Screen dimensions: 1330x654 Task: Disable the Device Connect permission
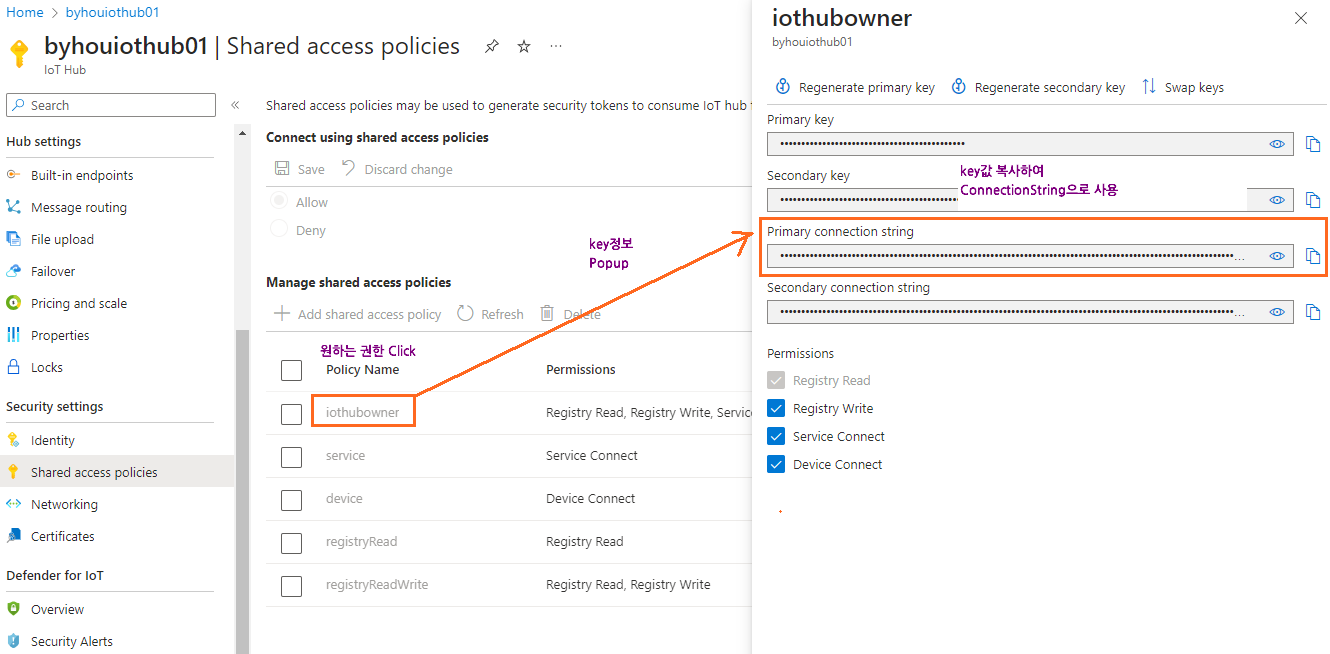point(775,464)
